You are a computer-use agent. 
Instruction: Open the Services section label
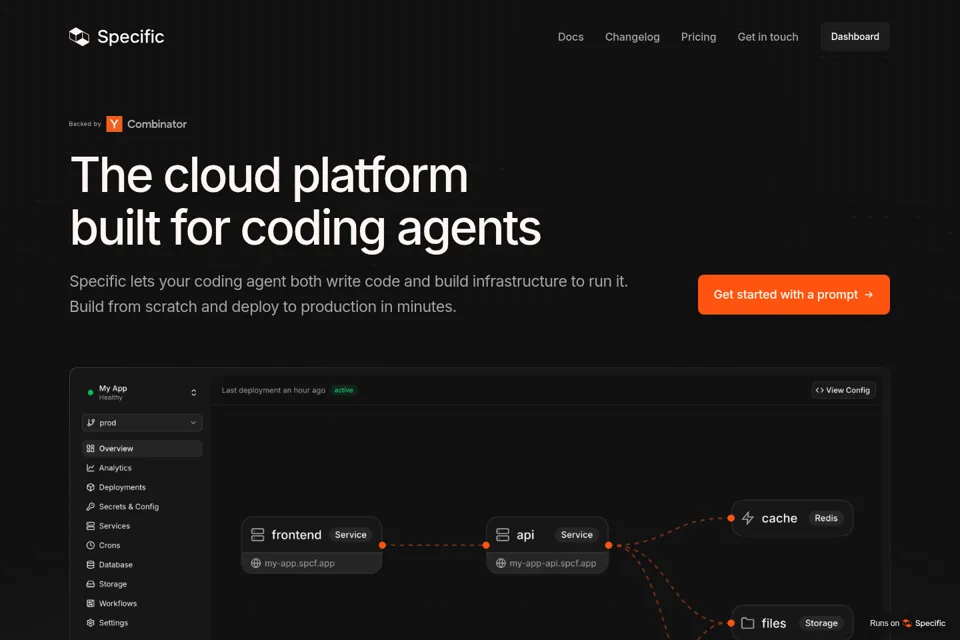click(114, 526)
